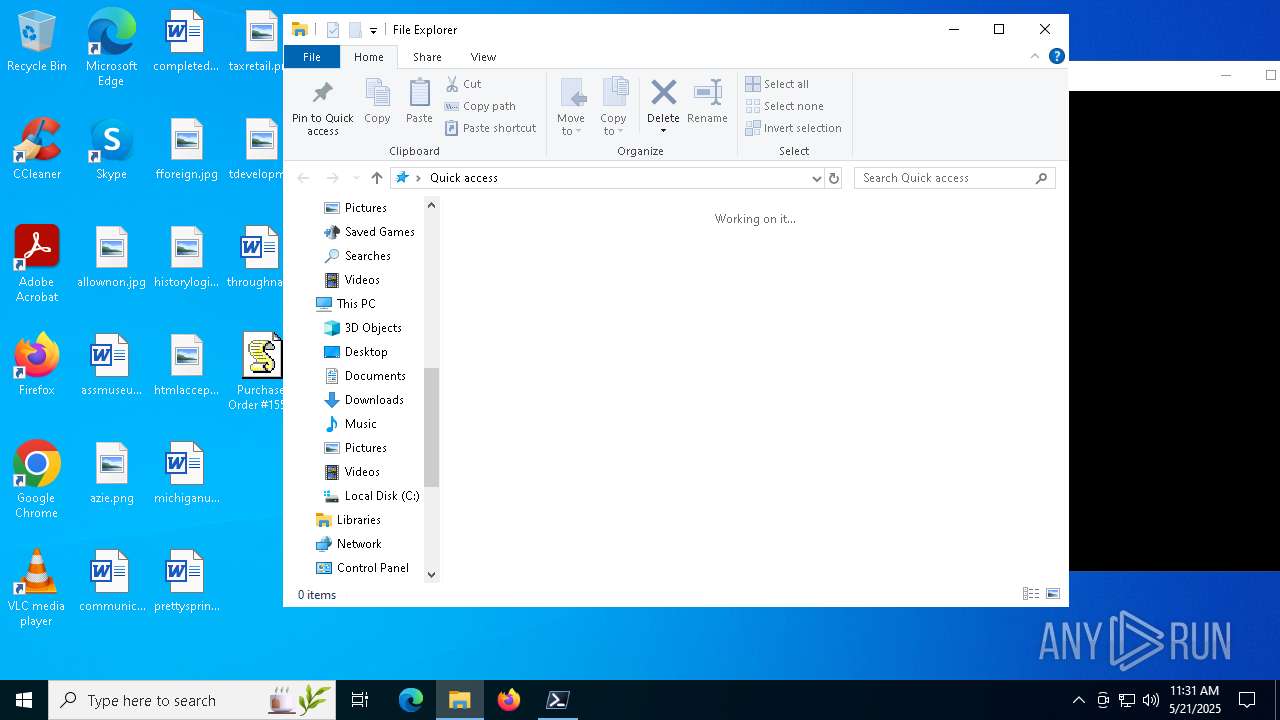
Task: Select VLC media player desktop shortcut
Action: 37,588
